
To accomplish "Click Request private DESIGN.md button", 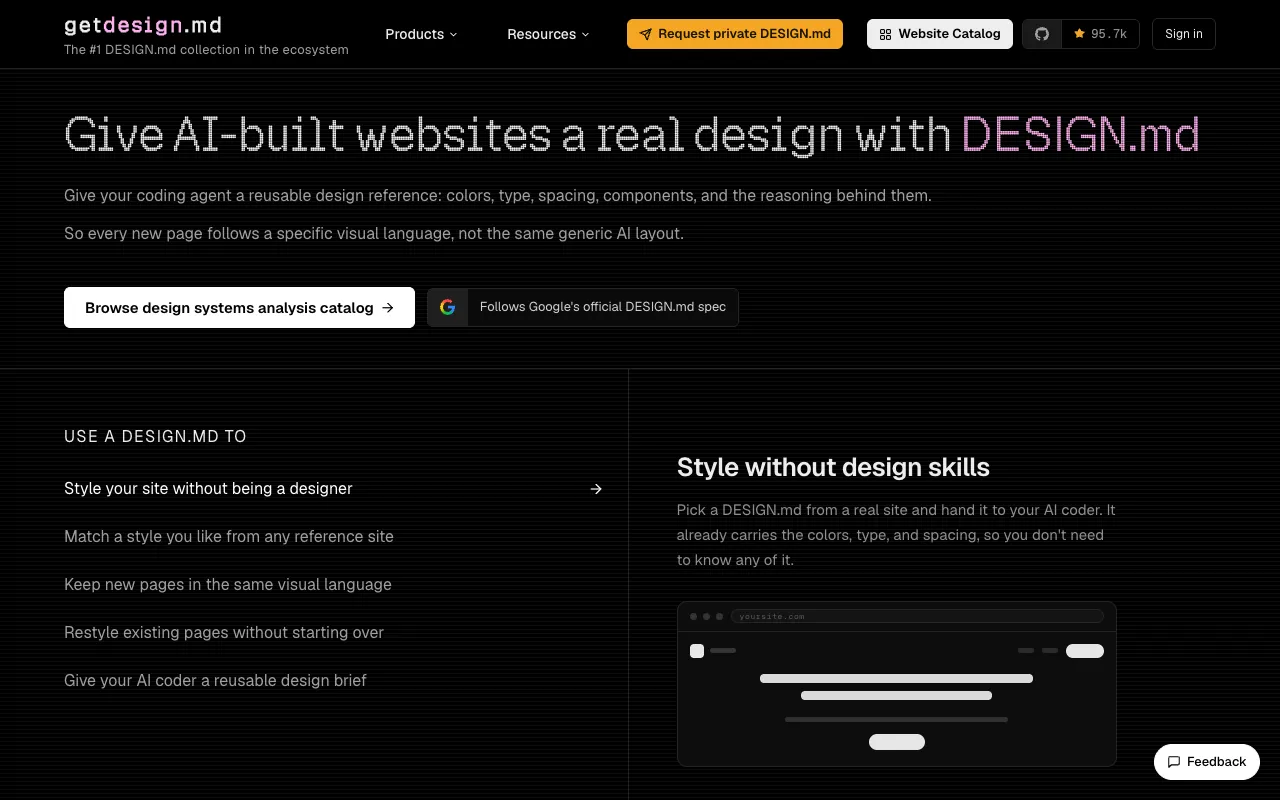I will click(735, 34).
